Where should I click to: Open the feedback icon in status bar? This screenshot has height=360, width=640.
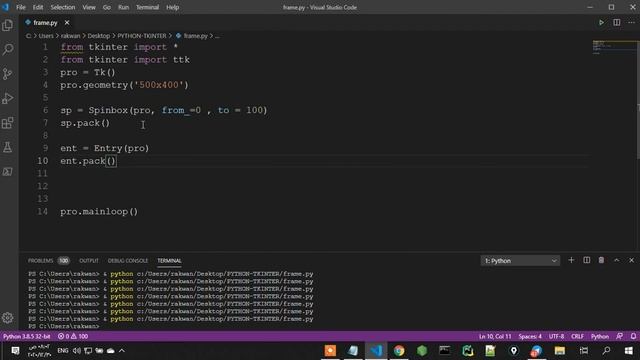pyautogui.click(x=620, y=336)
